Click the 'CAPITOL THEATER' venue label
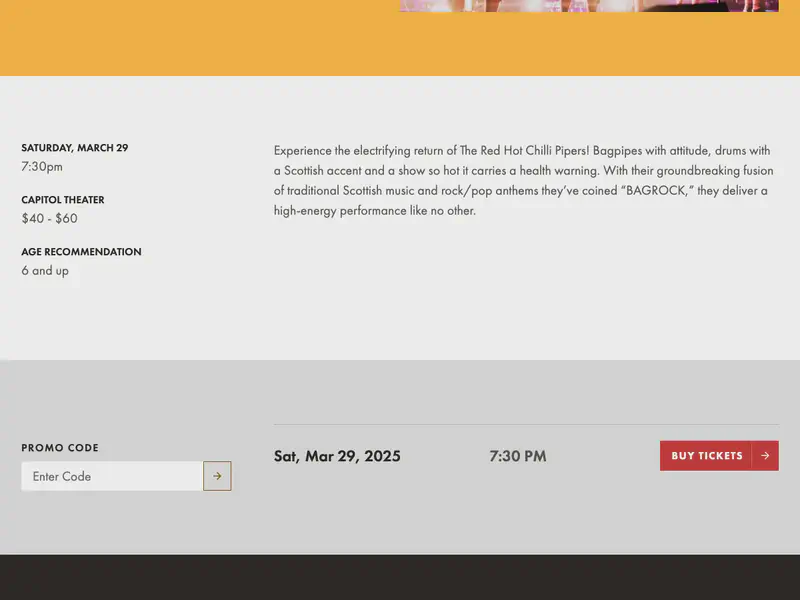 (63, 199)
